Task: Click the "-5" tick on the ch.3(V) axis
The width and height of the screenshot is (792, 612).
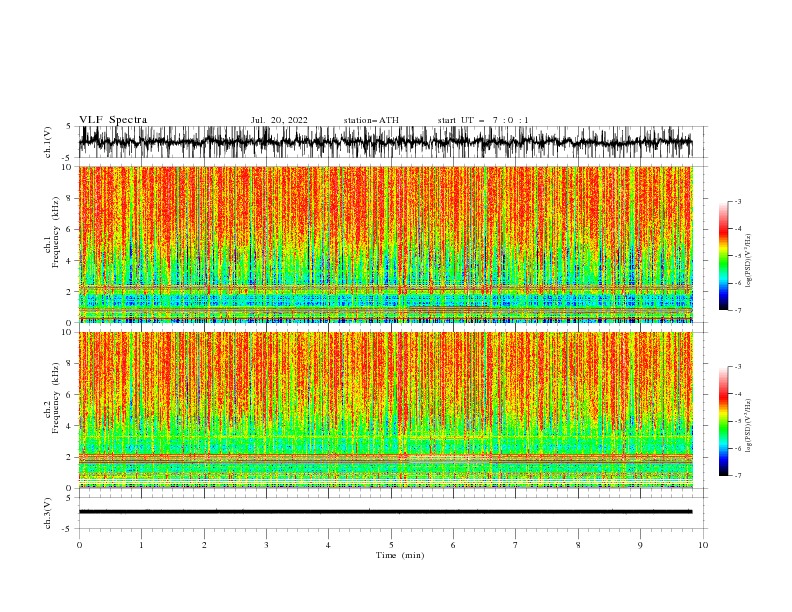Action: click(x=67, y=529)
